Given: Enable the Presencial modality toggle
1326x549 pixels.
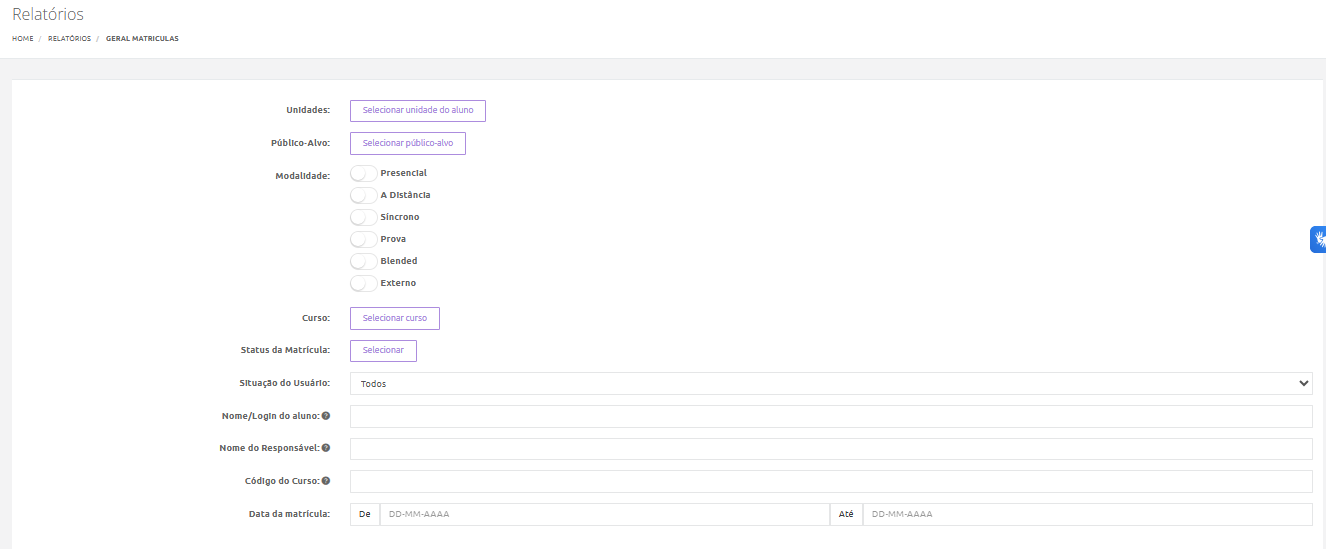Looking at the screenshot, I should (x=364, y=174).
